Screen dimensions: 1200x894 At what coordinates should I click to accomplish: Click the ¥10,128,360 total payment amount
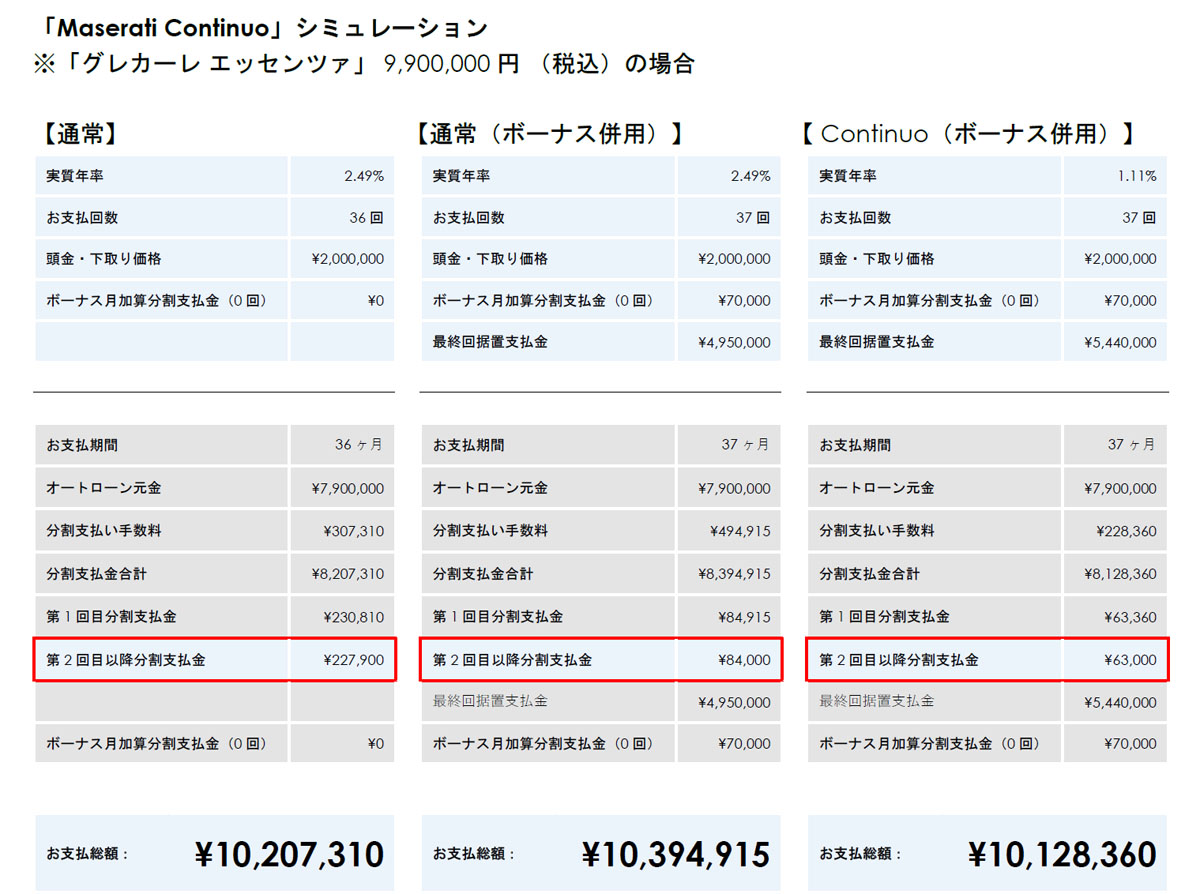coord(1062,854)
